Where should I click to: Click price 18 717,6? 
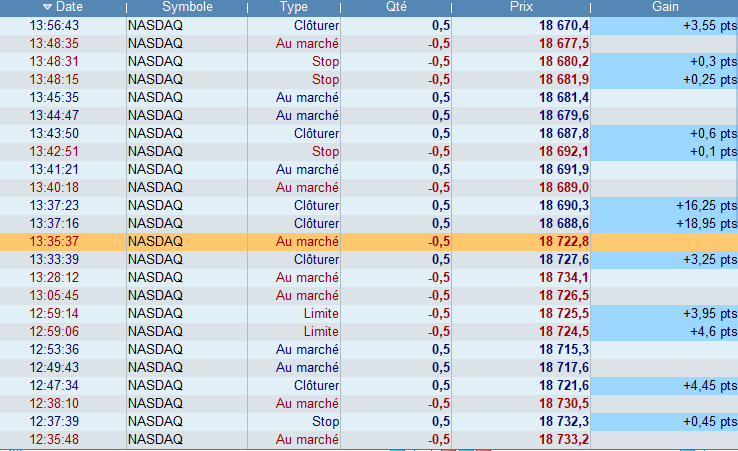click(564, 367)
